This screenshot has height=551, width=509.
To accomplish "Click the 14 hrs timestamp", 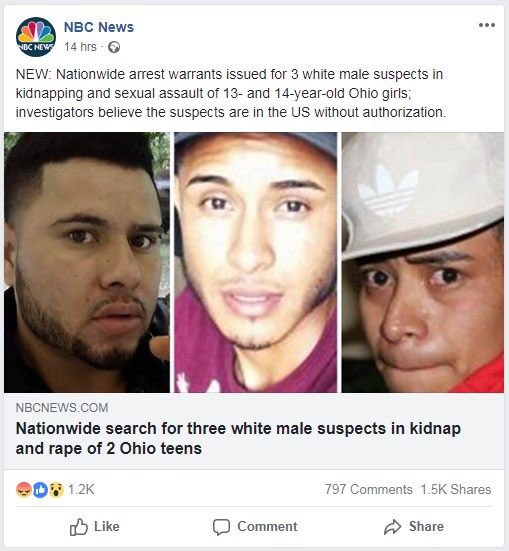I will pos(80,47).
